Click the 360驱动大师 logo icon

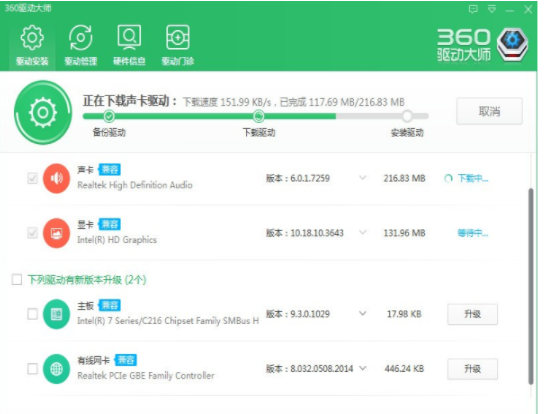513,45
